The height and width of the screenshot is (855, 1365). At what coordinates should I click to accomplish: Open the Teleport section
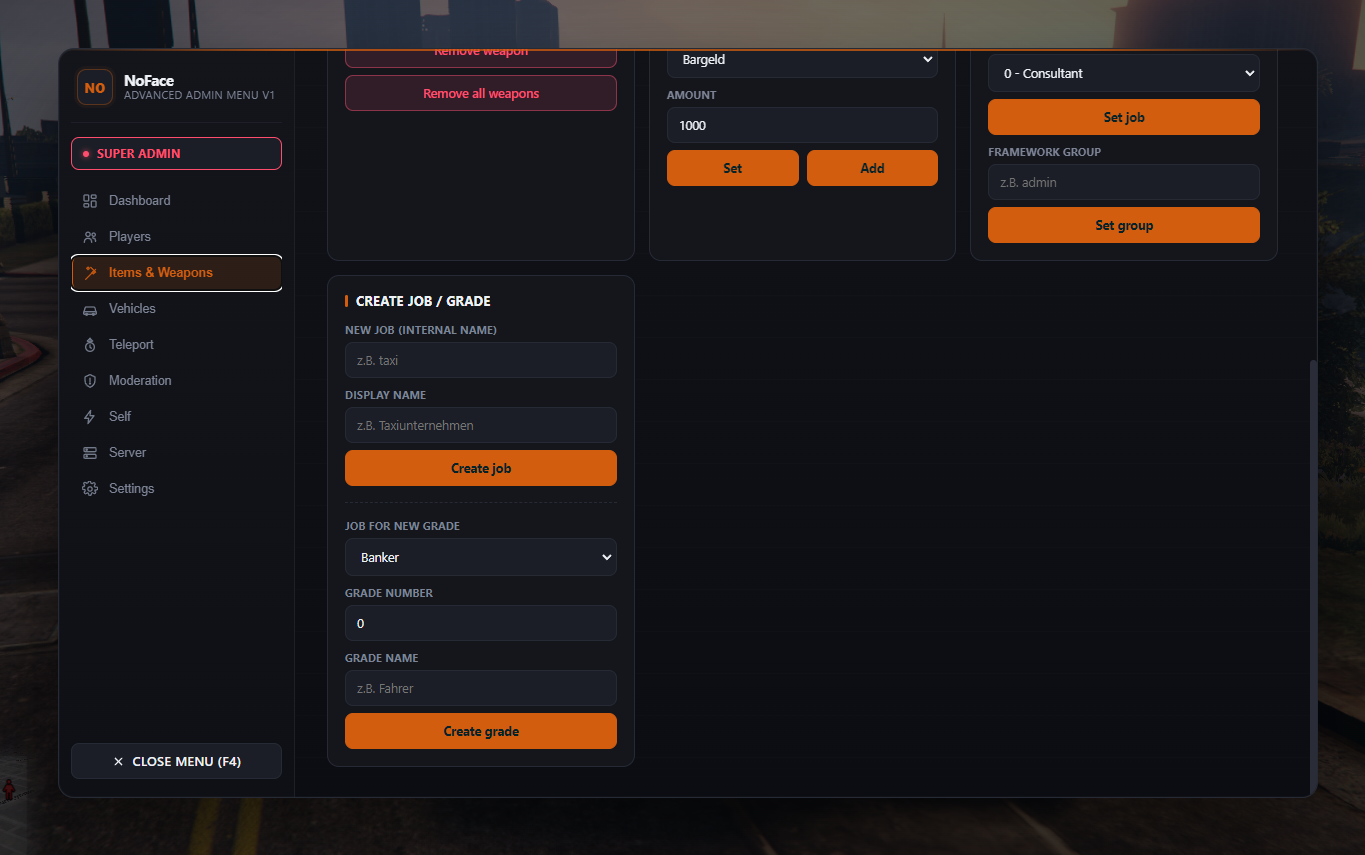(176, 345)
